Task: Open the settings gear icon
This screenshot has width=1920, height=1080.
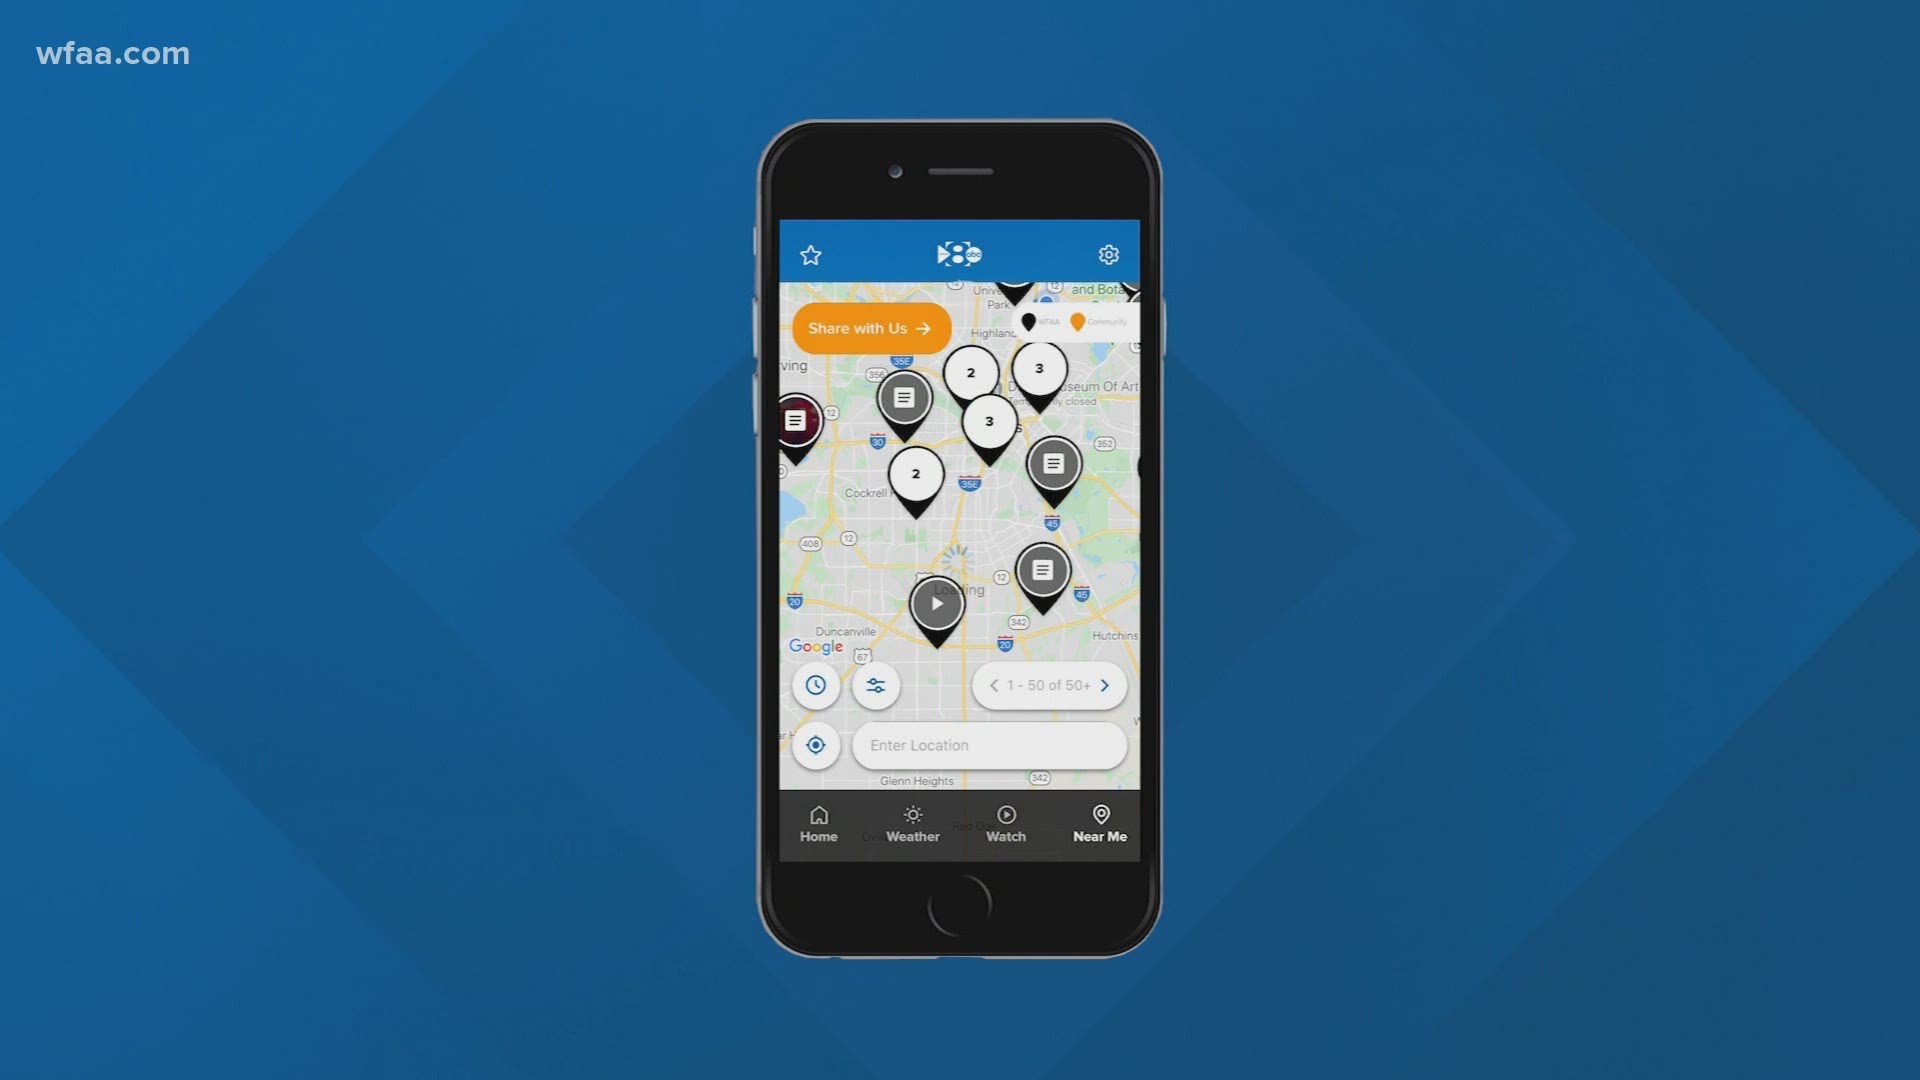Action: pyautogui.click(x=1108, y=255)
